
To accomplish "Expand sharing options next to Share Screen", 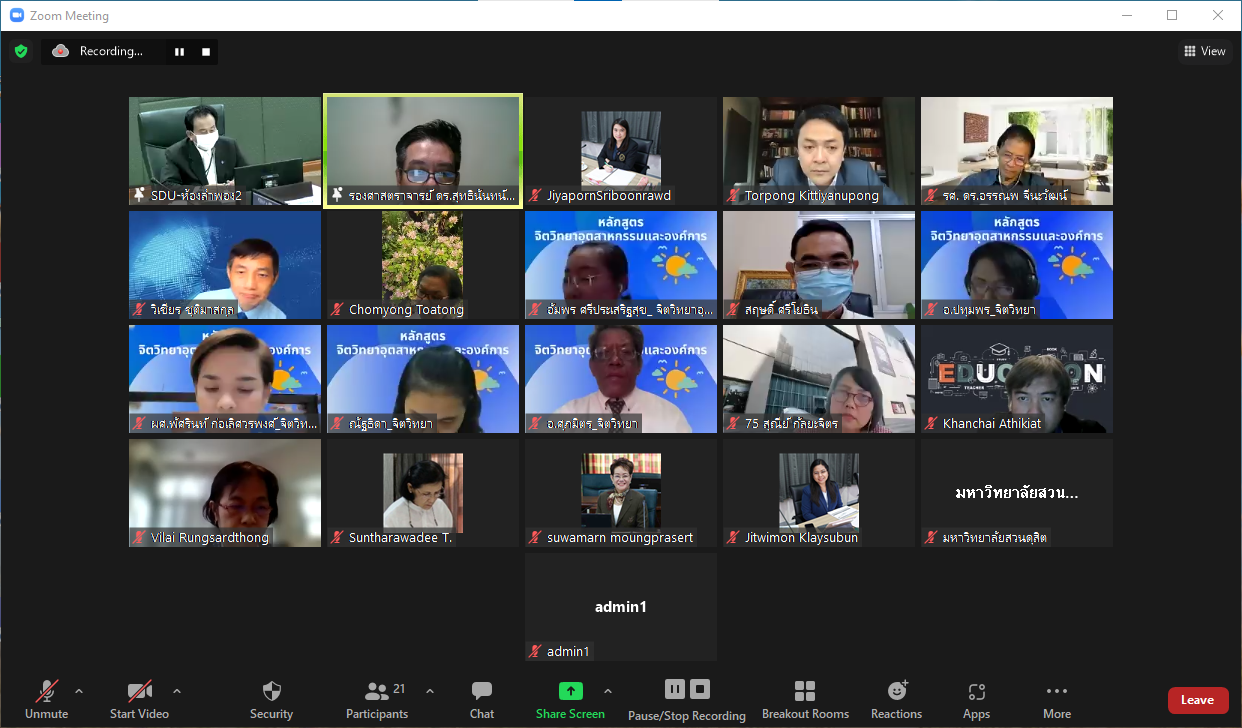I will 607,691.
